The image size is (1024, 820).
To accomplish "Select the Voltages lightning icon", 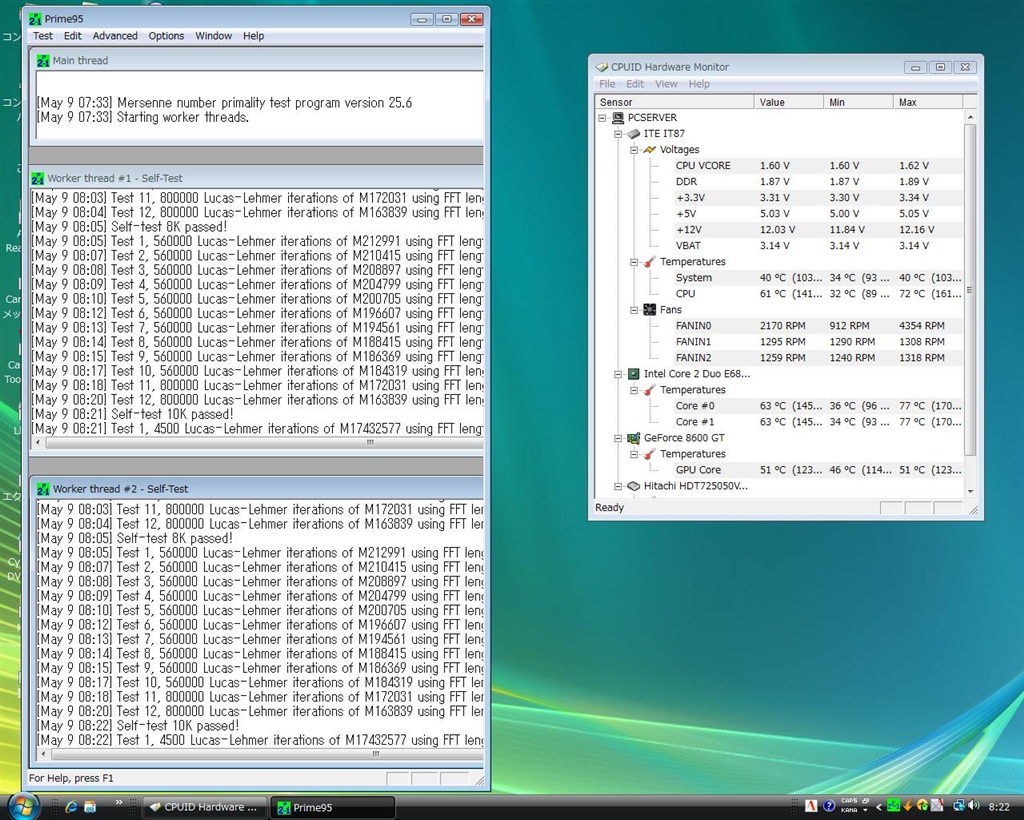I will pos(650,150).
